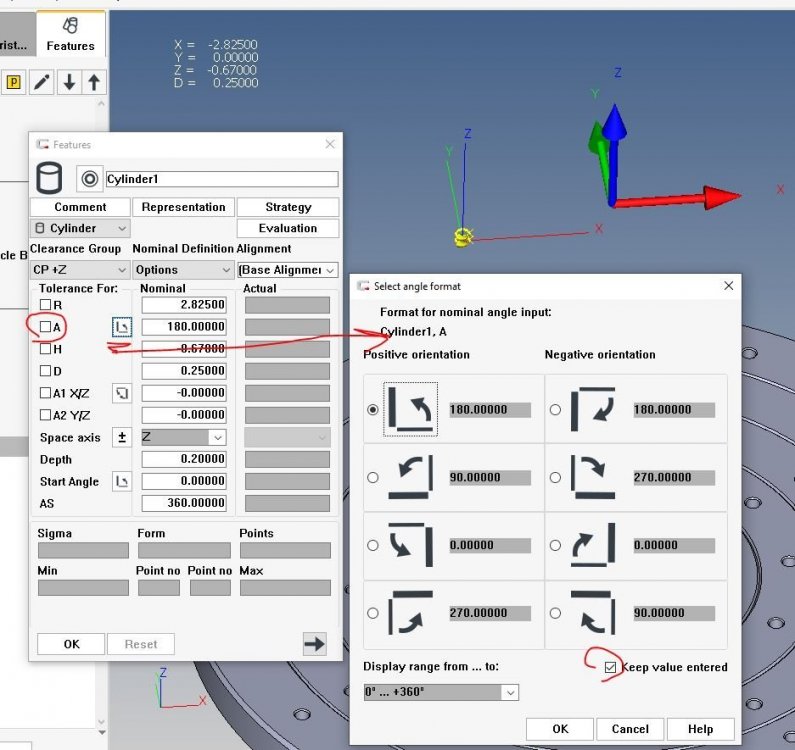The width and height of the screenshot is (795, 750).
Task: Click Cancel in Select angle format dialog
Action: (630, 729)
